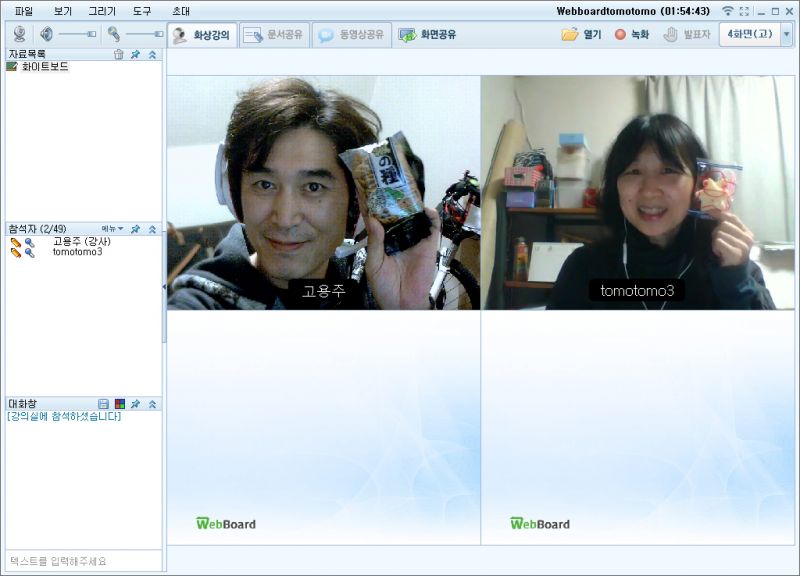
Task: Pin the 자료목록 panel
Action: click(x=136, y=54)
